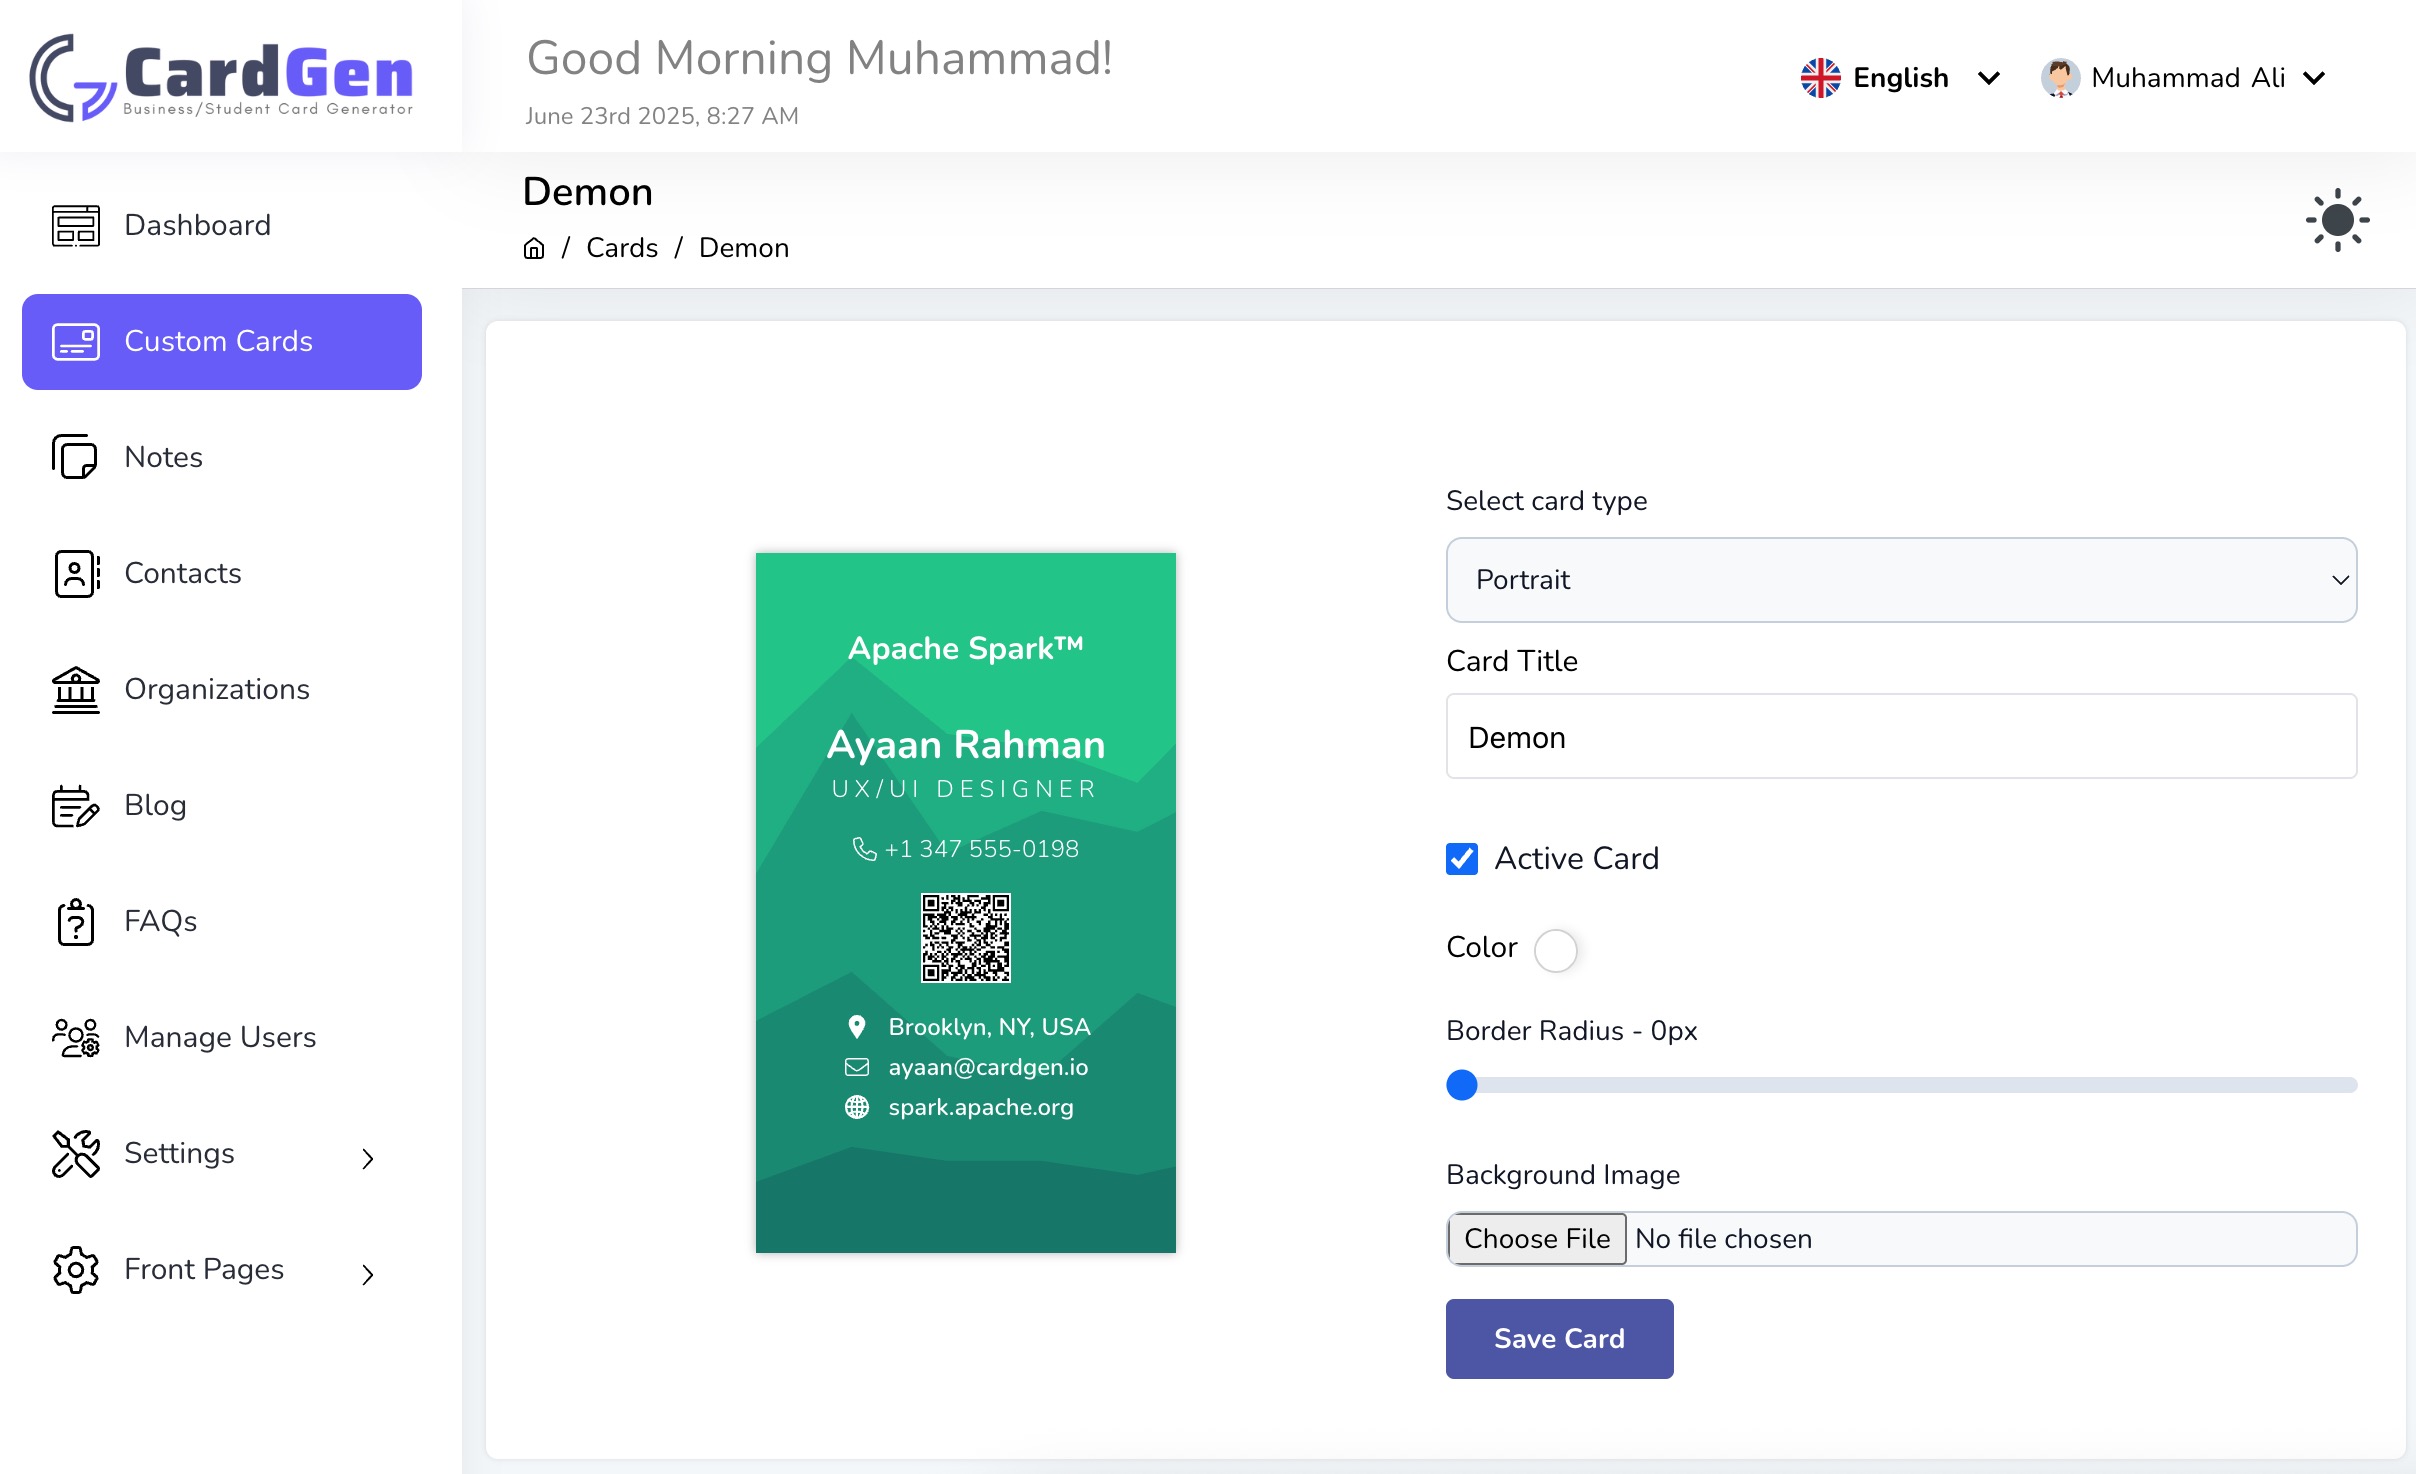Select Custom Cards in the sidebar
Viewport: 2416px width, 1474px height.
pos(222,342)
